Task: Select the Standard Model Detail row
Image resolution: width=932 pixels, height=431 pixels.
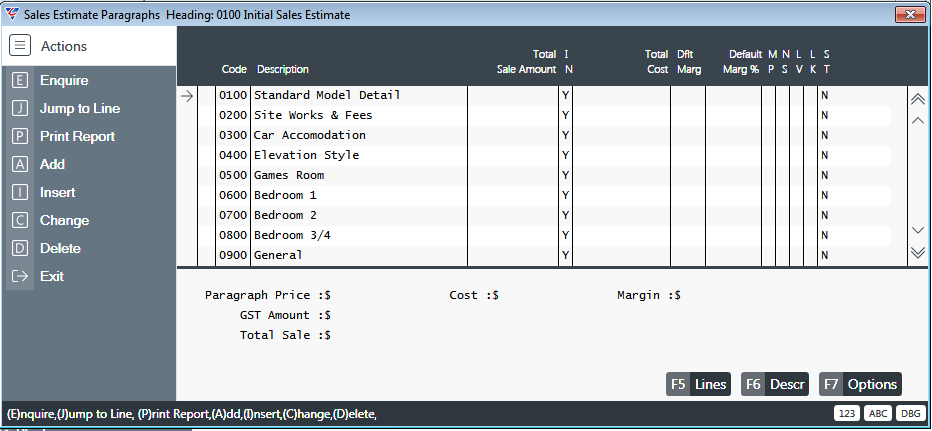Action: tap(544, 95)
